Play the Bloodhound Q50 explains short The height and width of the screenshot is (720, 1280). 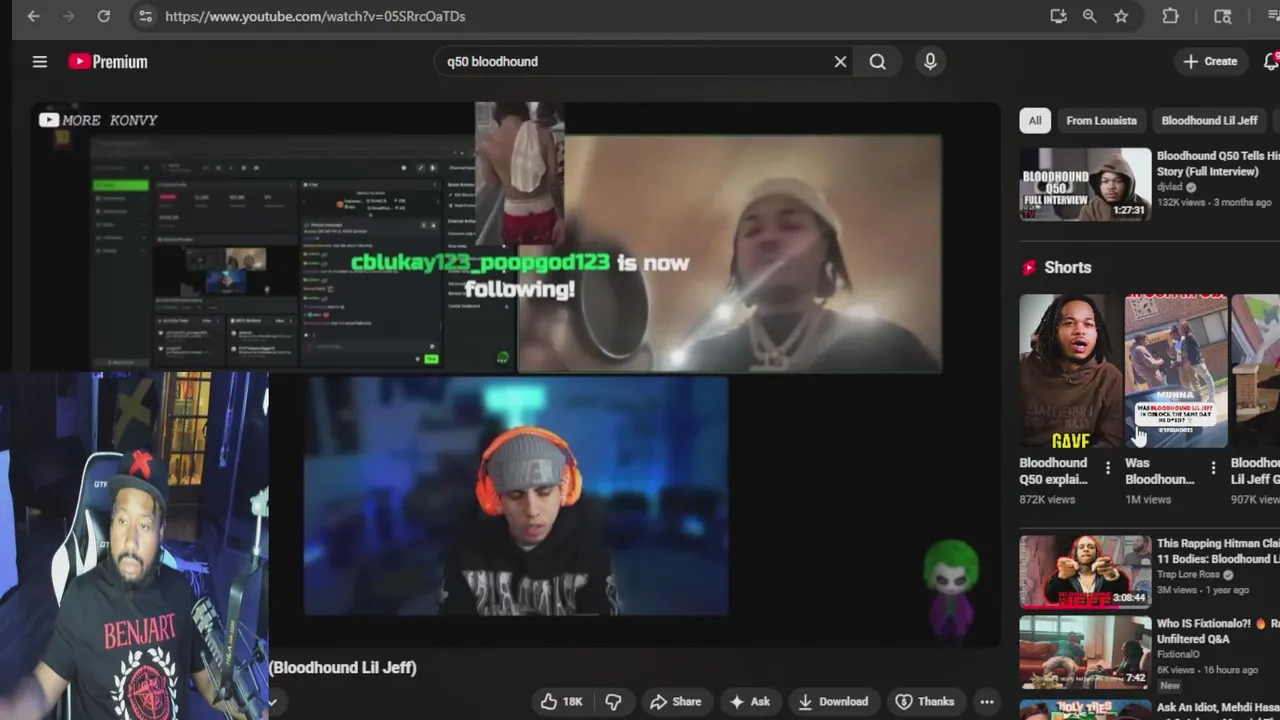point(1071,370)
